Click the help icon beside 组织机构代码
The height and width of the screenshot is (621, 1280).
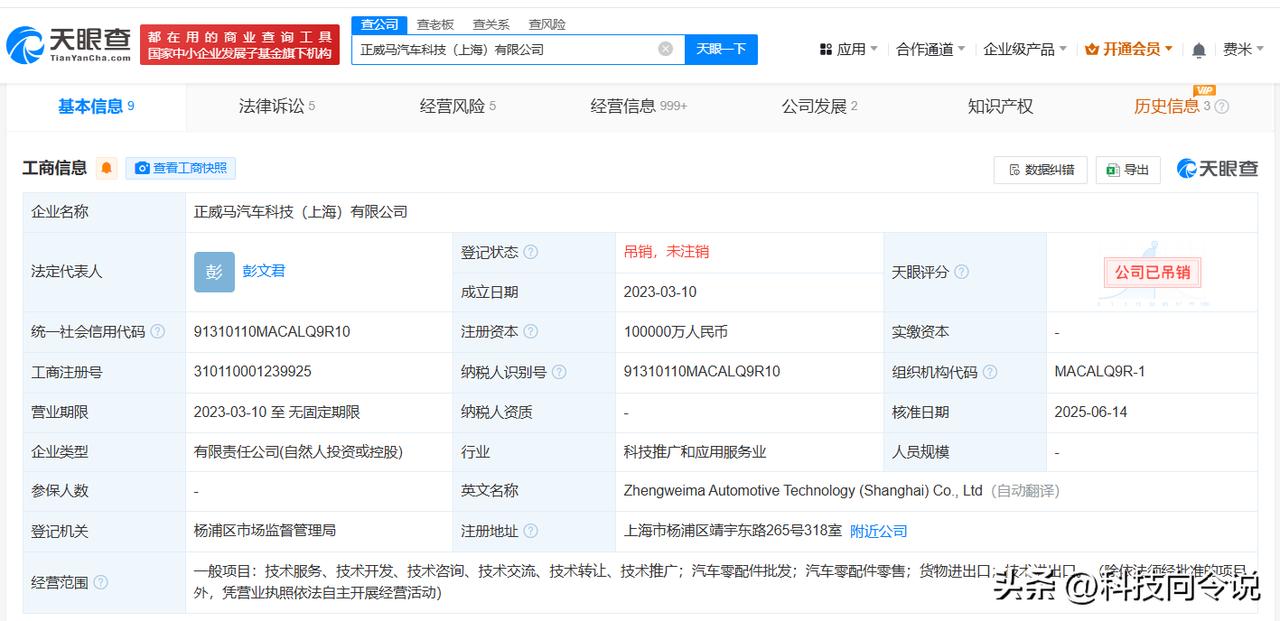[989, 372]
